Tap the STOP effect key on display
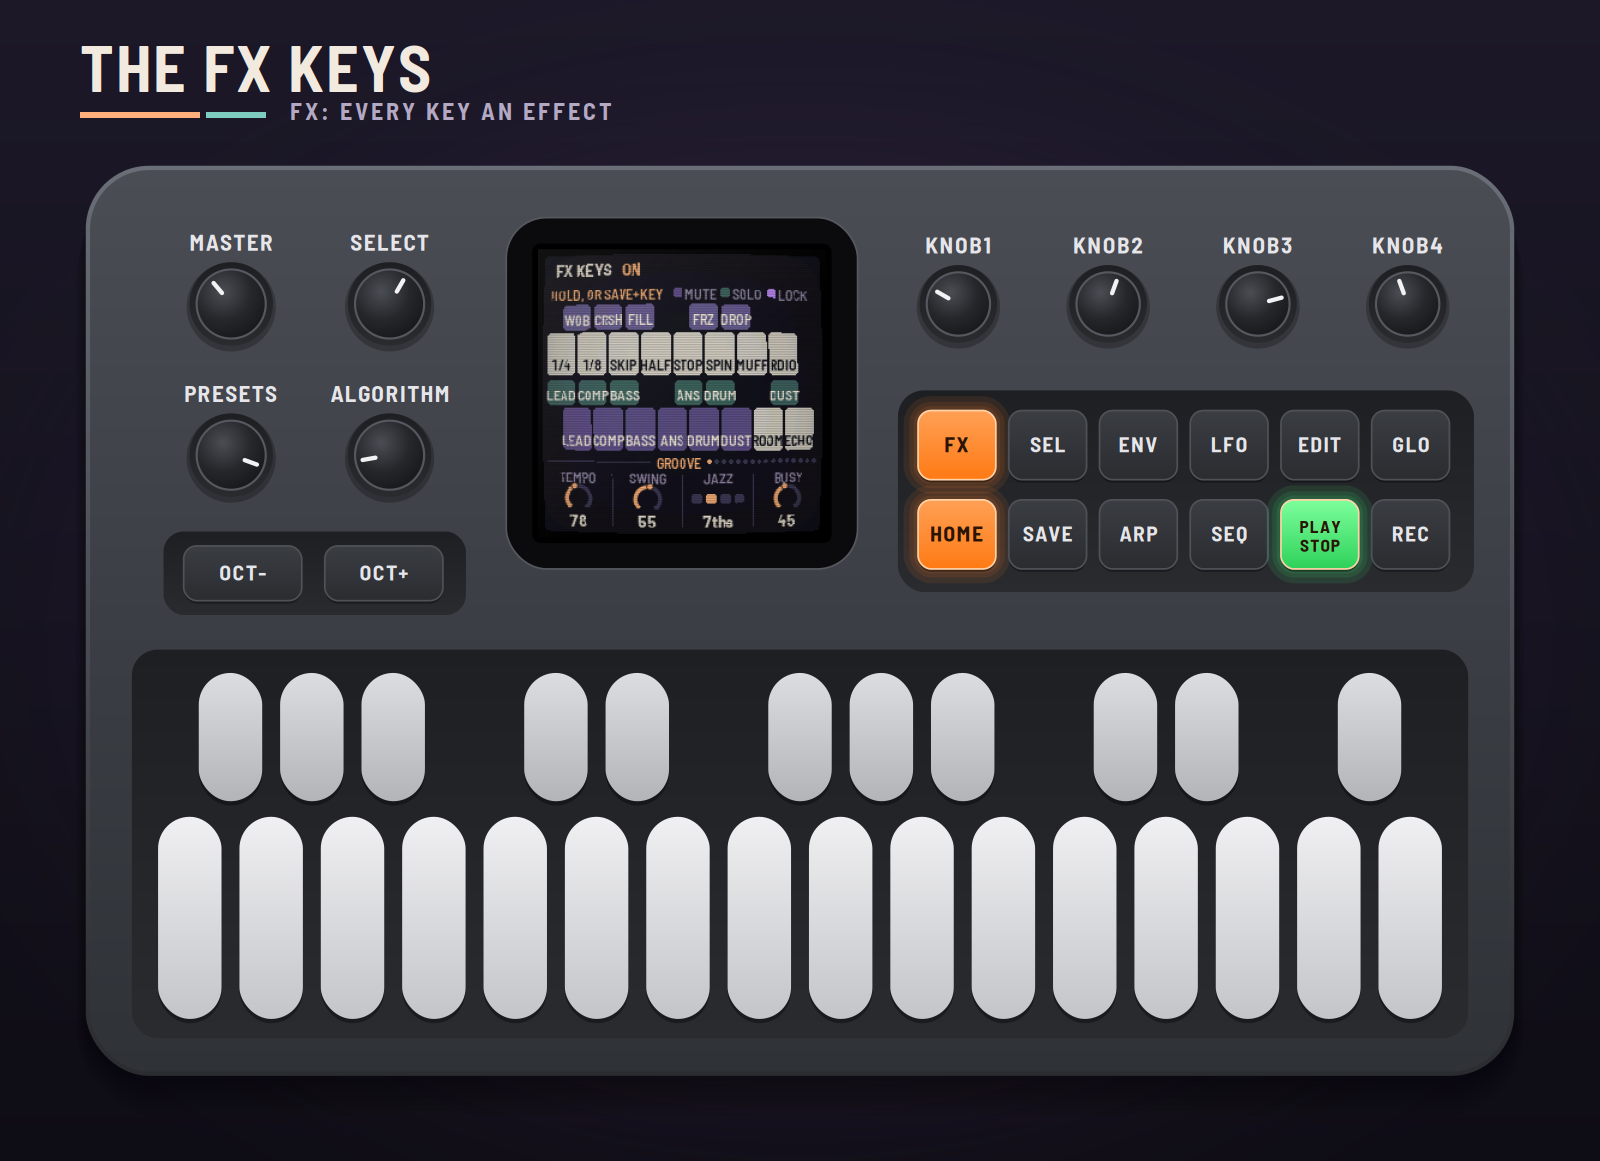The width and height of the screenshot is (1600, 1161). click(687, 354)
